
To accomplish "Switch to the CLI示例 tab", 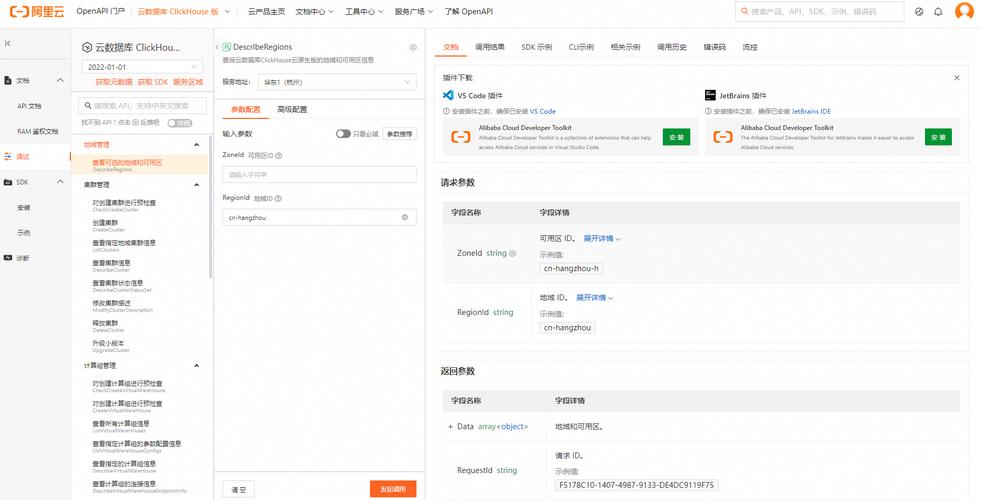I will (581, 47).
